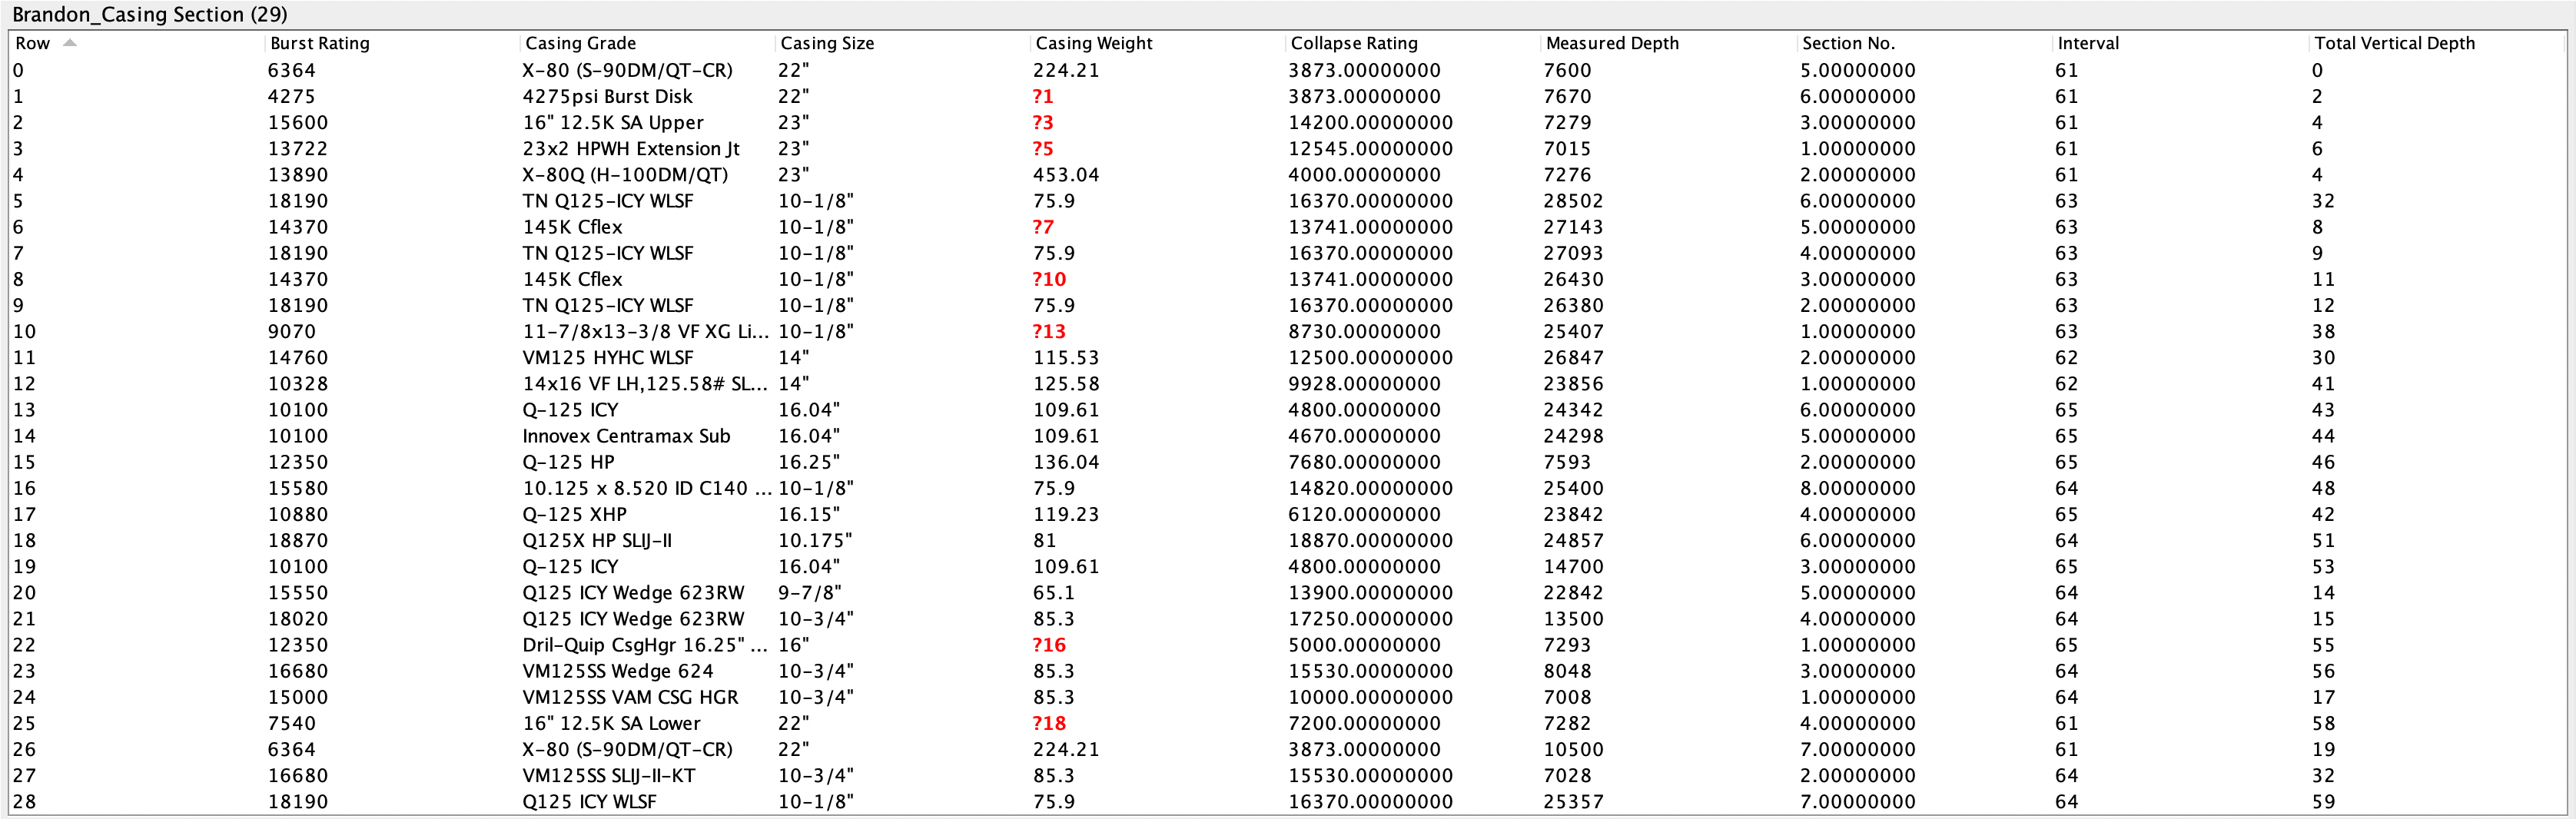
Task: Click the Row column sort arrow
Action: 69,43
